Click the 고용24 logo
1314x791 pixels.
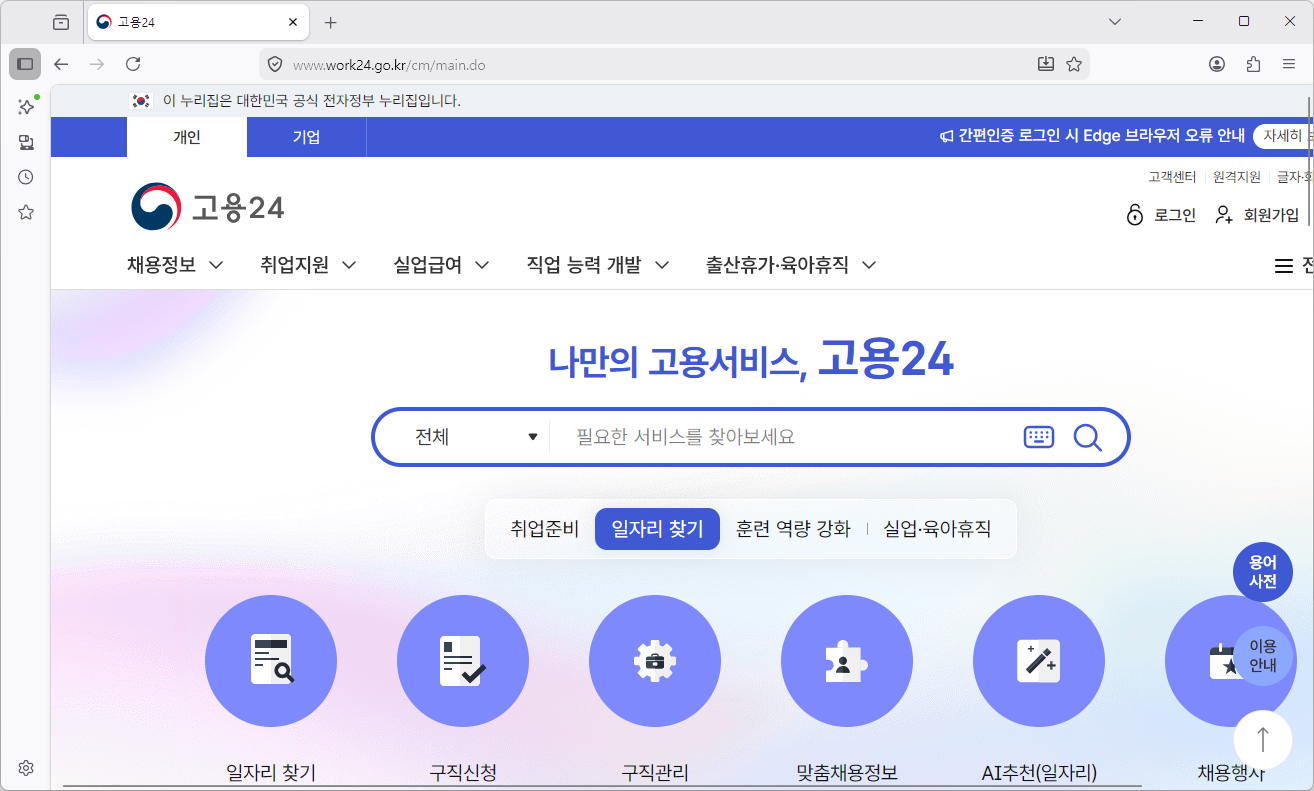pos(208,207)
